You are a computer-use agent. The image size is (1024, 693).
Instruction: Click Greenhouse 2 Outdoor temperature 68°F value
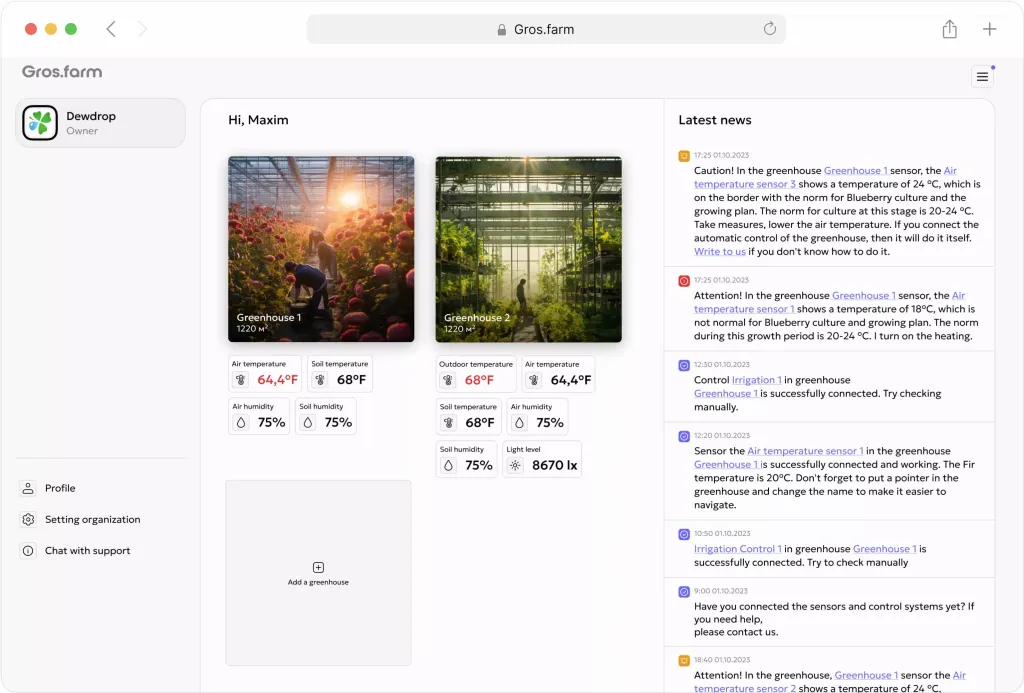coord(479,380)
